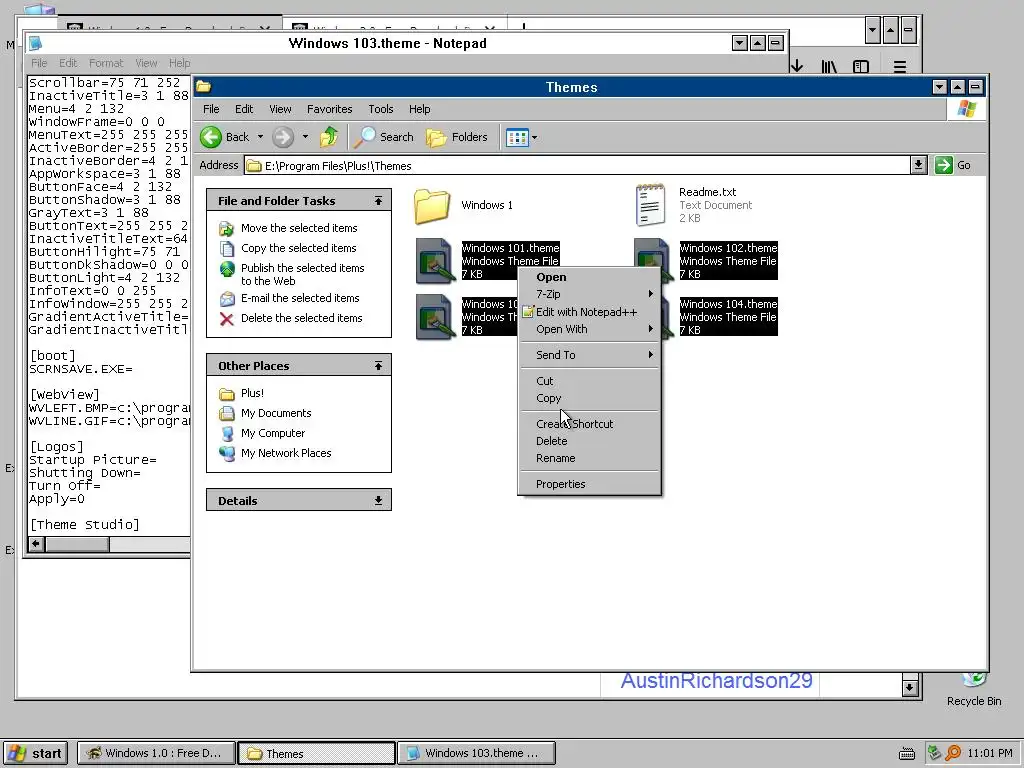Viewport: 1024px width, 768px height.
Task: Click E-mail the selected items envelope icon
Action: point(227,299)
